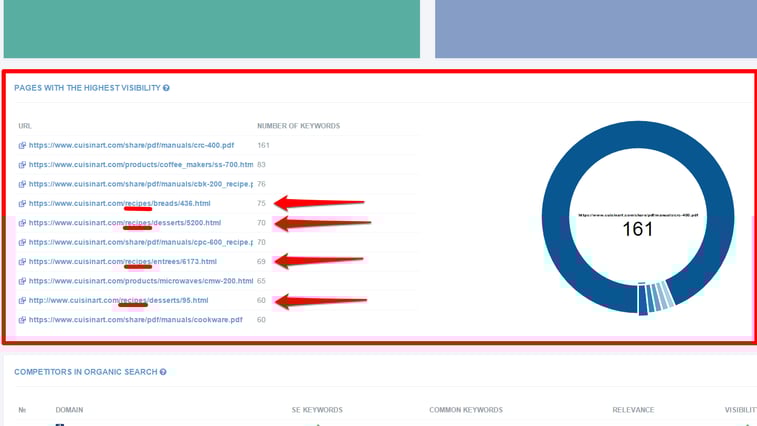This screenshot has width=757, height=426.
Task: Sort competitors by SE Keywords column
Action: click(x=317, y=410)
